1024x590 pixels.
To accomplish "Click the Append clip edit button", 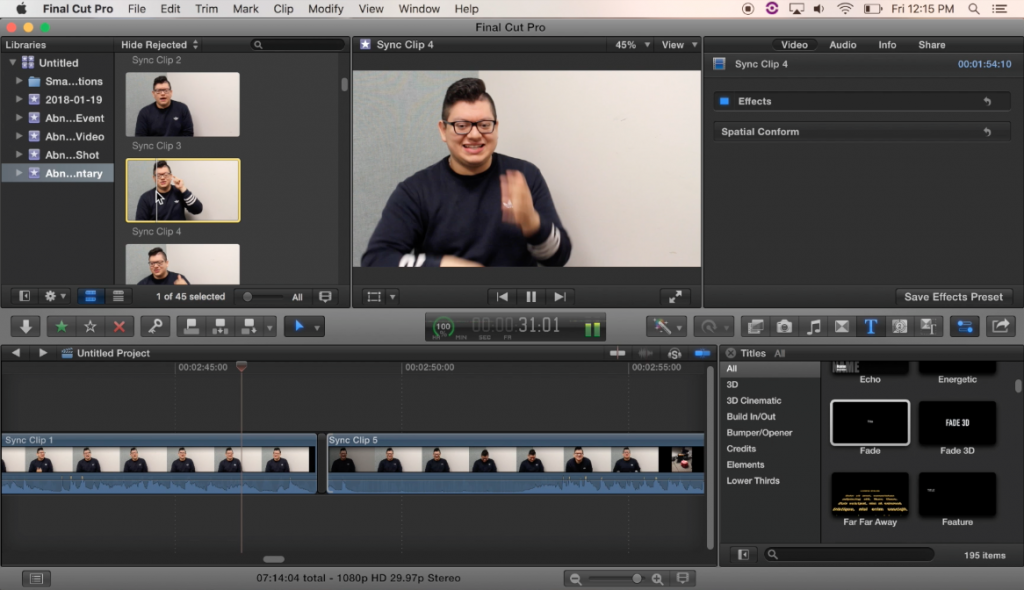I will [249, 326].
